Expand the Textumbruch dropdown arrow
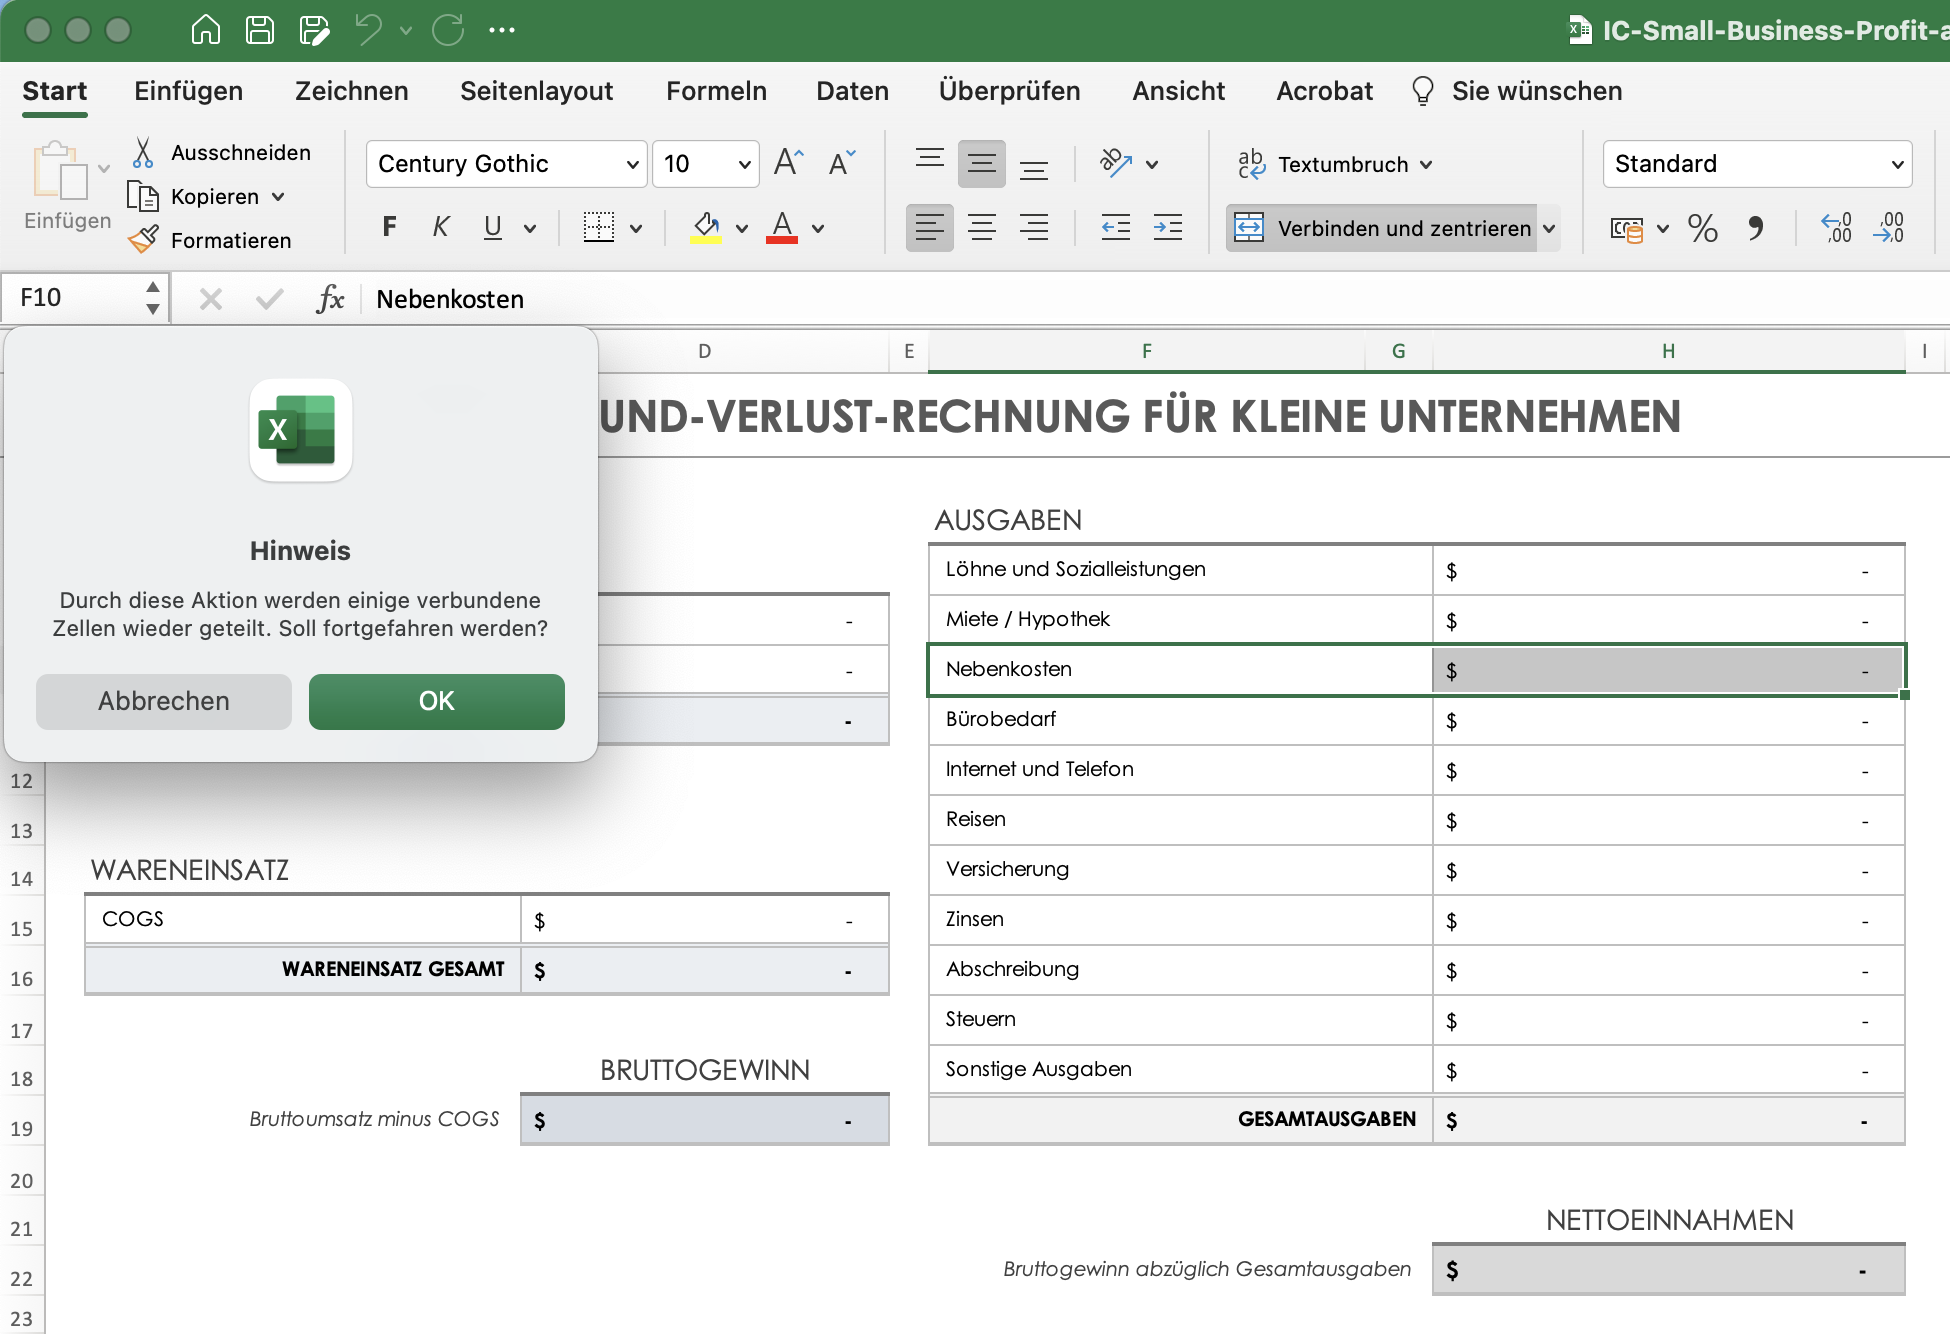This screenshot has width=1950, height=1334. [1426, 164]
